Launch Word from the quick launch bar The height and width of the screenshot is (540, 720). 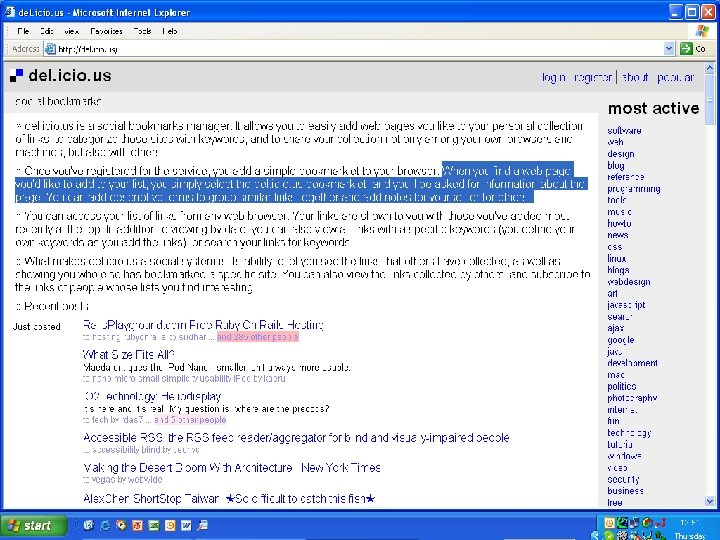186,525
